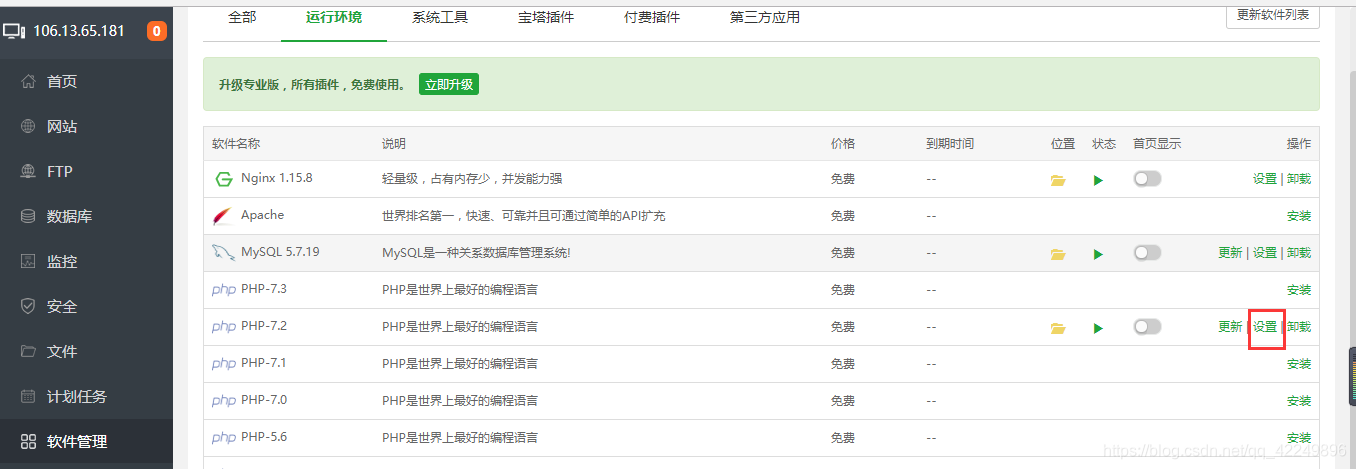1356x469 pixels.
Task: Switch to the 全部 tab
Action: (x=242, y=18)
